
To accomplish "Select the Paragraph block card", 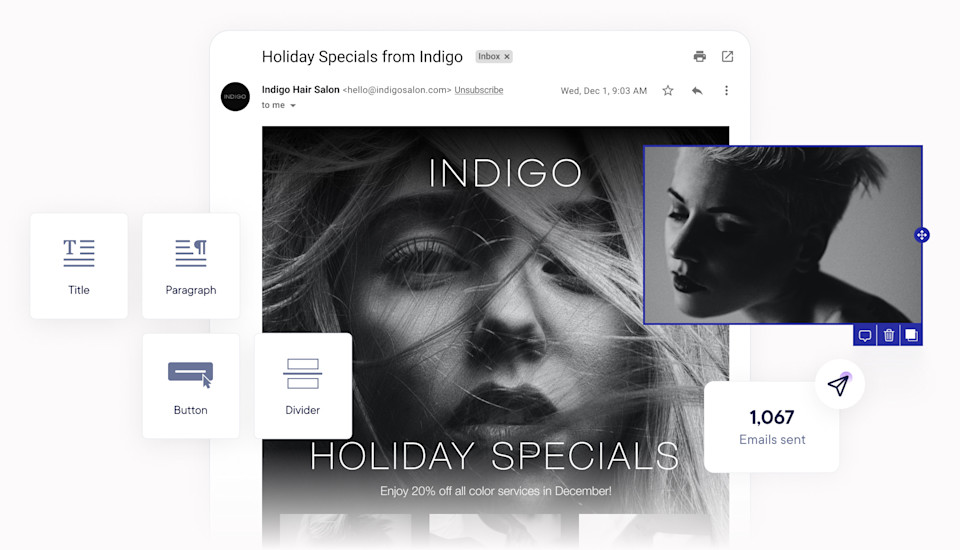I will pos(191,266).
